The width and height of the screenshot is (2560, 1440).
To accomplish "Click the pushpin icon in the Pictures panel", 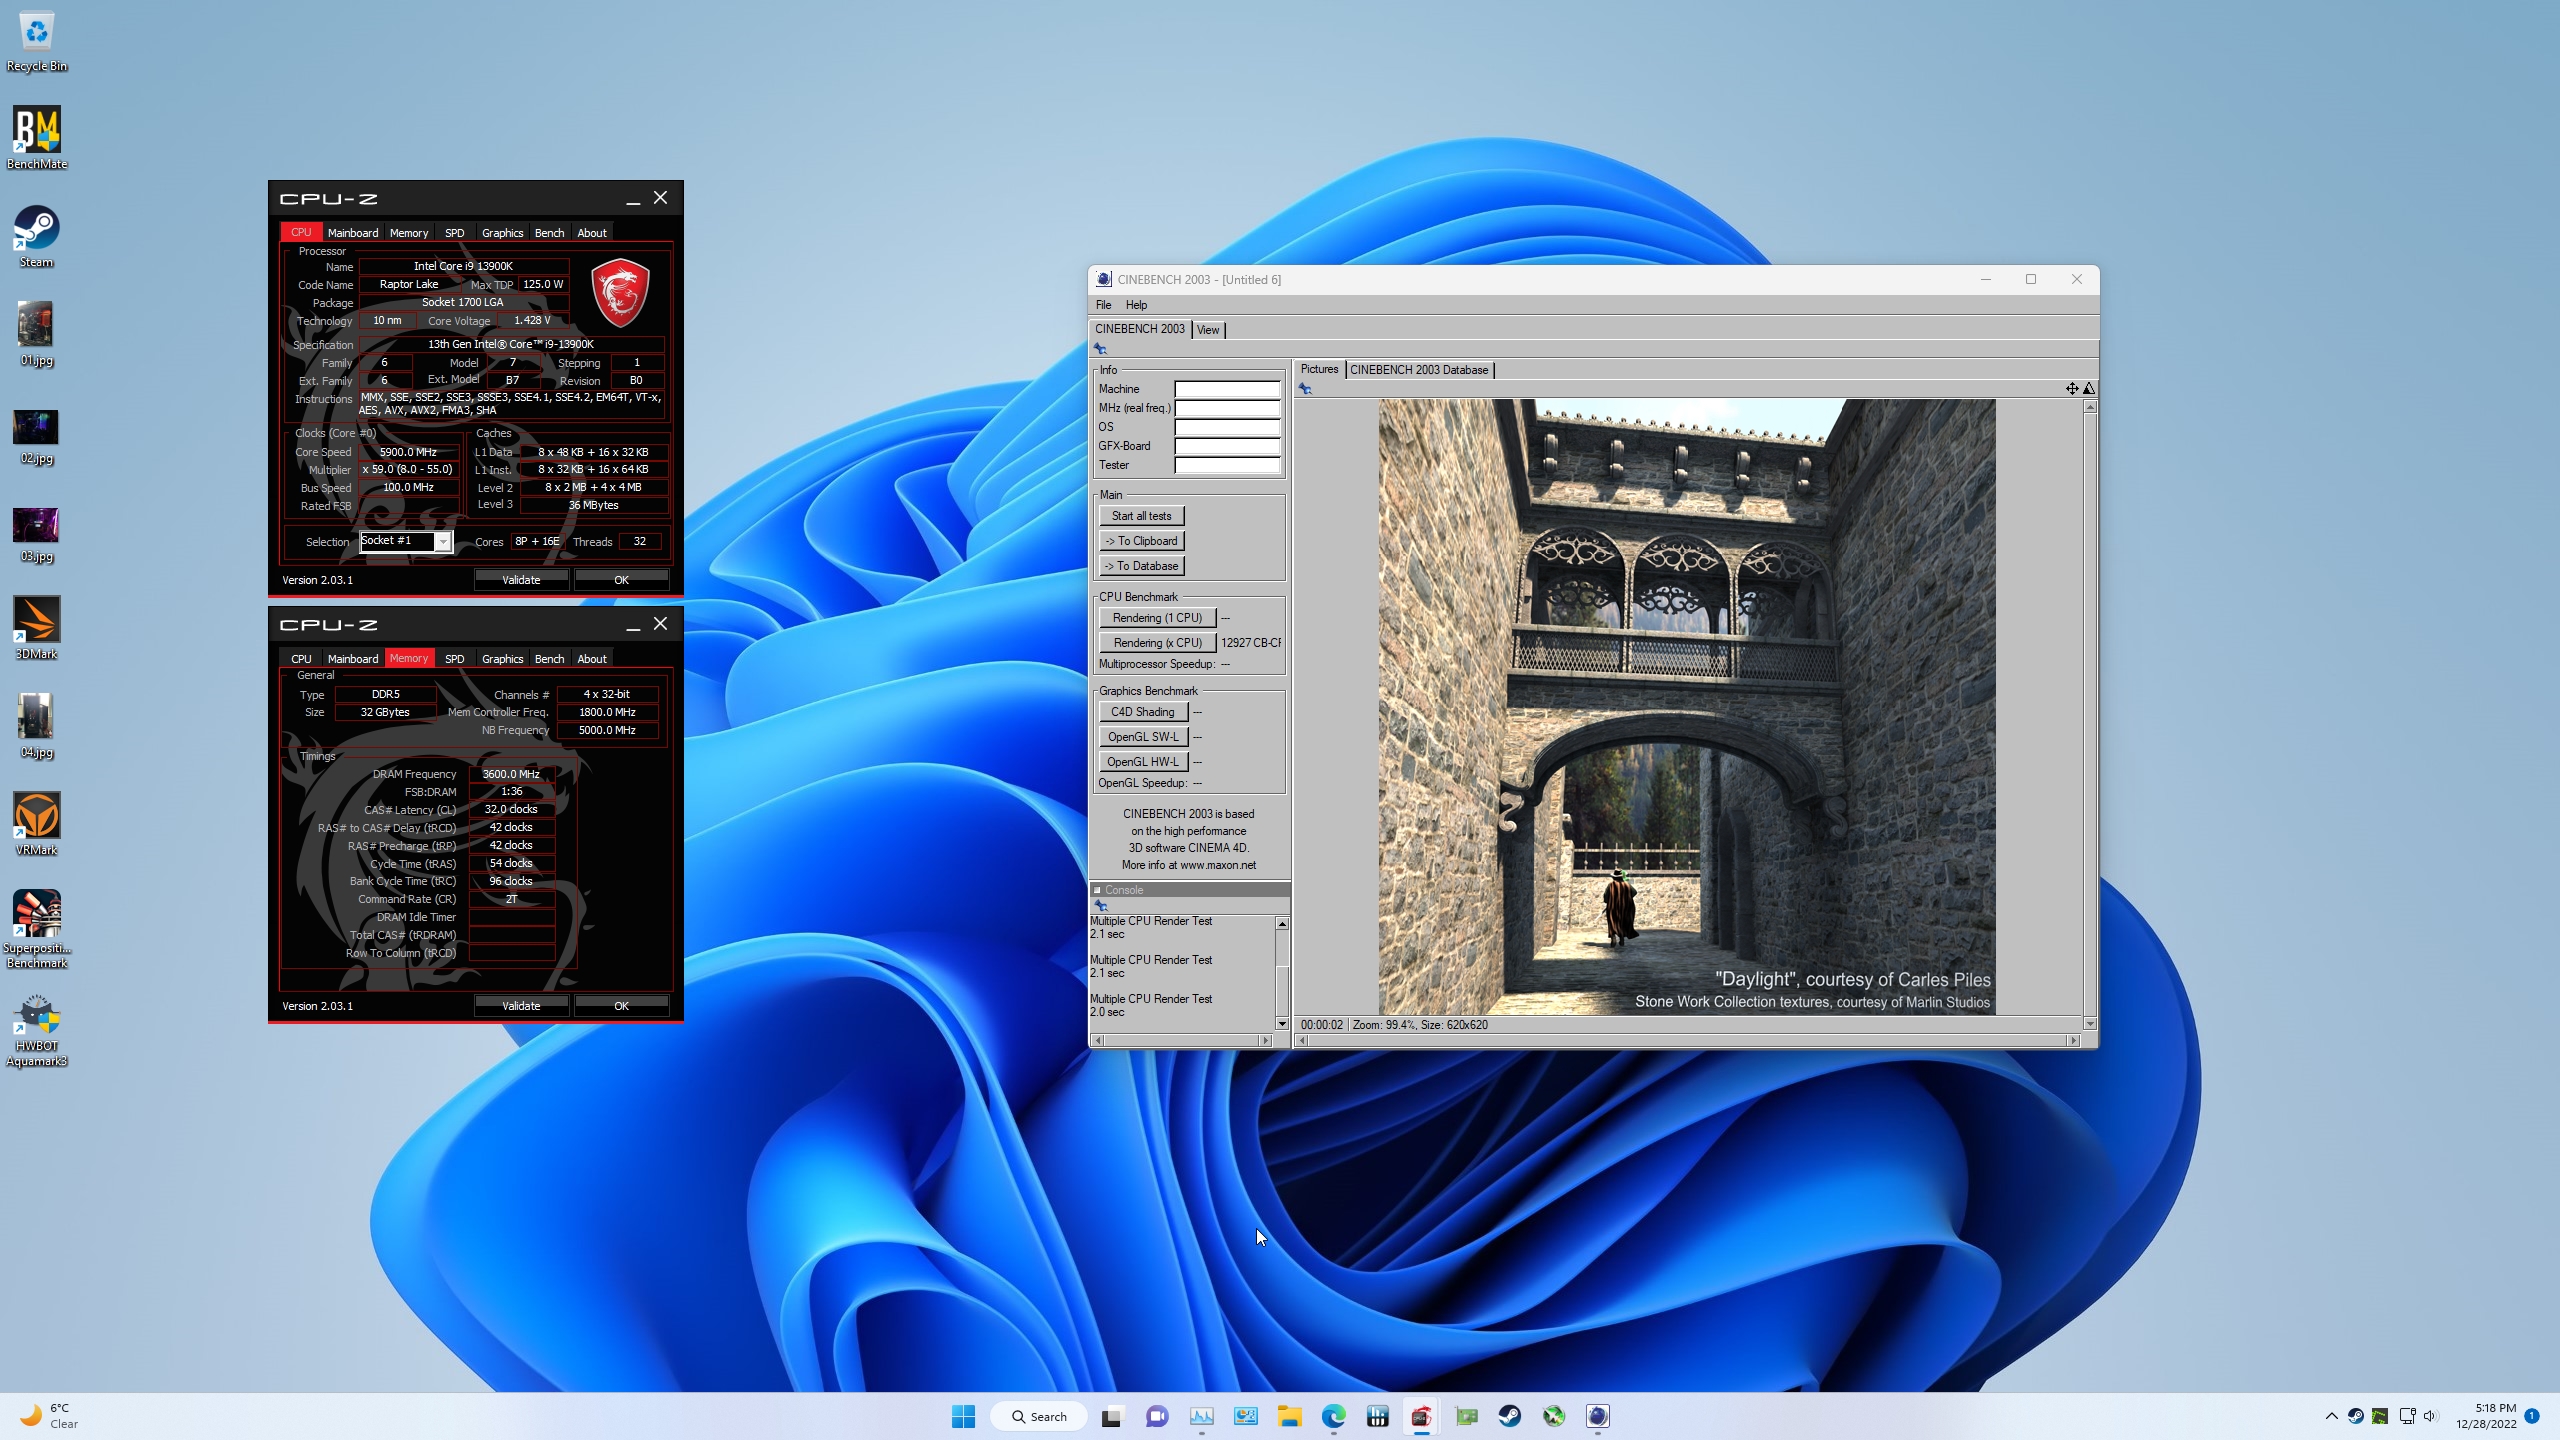I will pos(1305,389).
